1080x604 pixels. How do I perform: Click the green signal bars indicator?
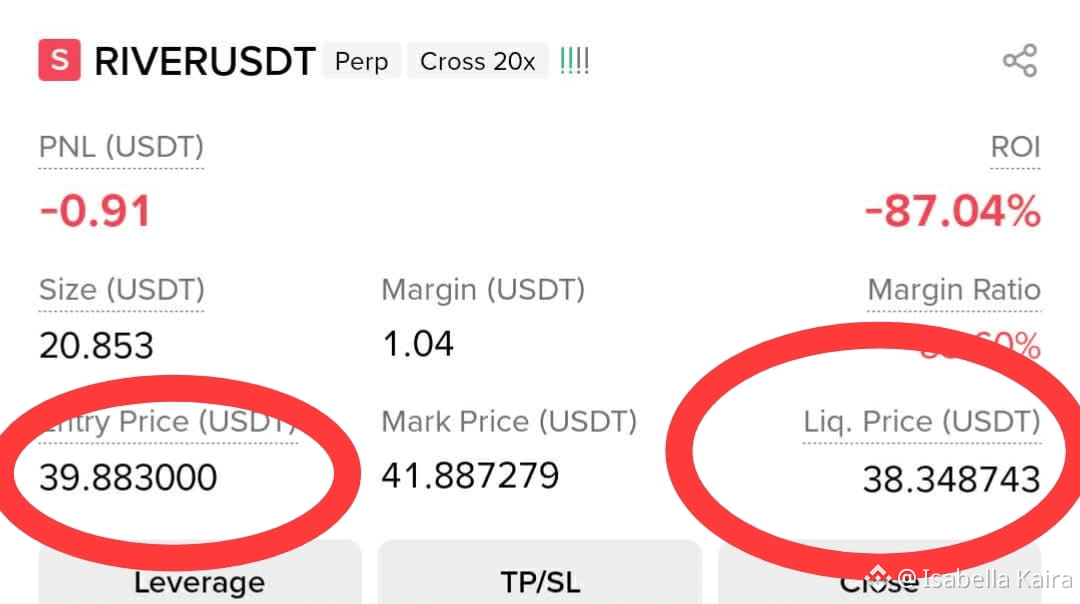(574, 61)
